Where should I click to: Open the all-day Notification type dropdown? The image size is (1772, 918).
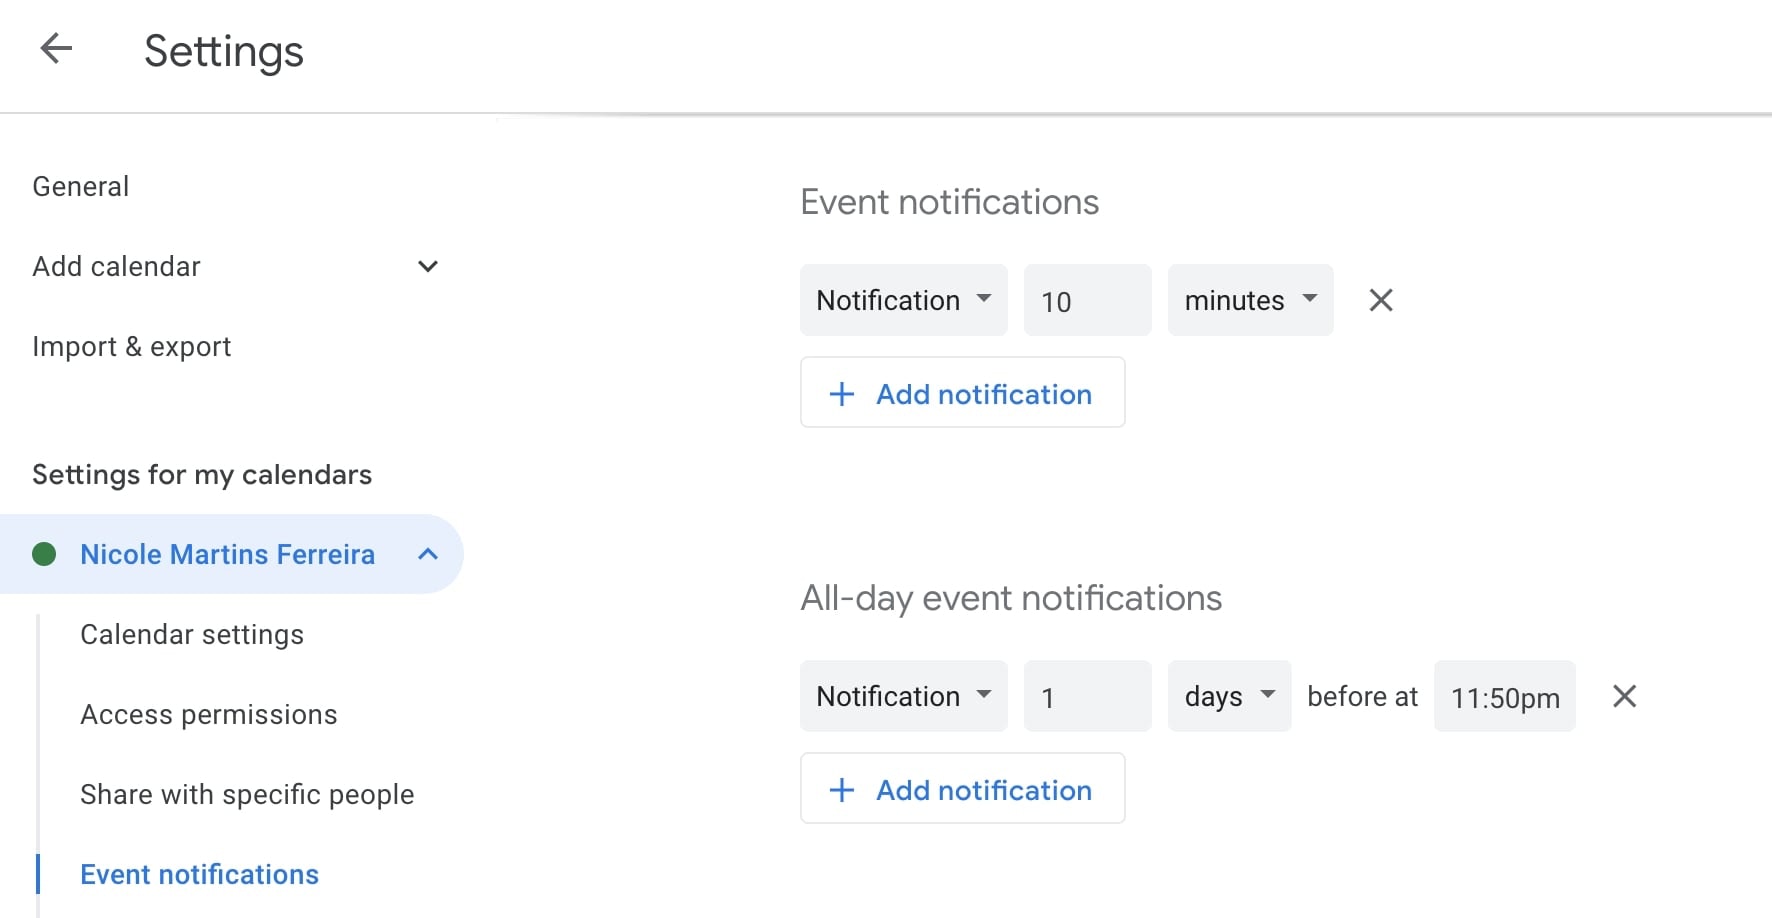pyautogui.click(x=903, y=696)
